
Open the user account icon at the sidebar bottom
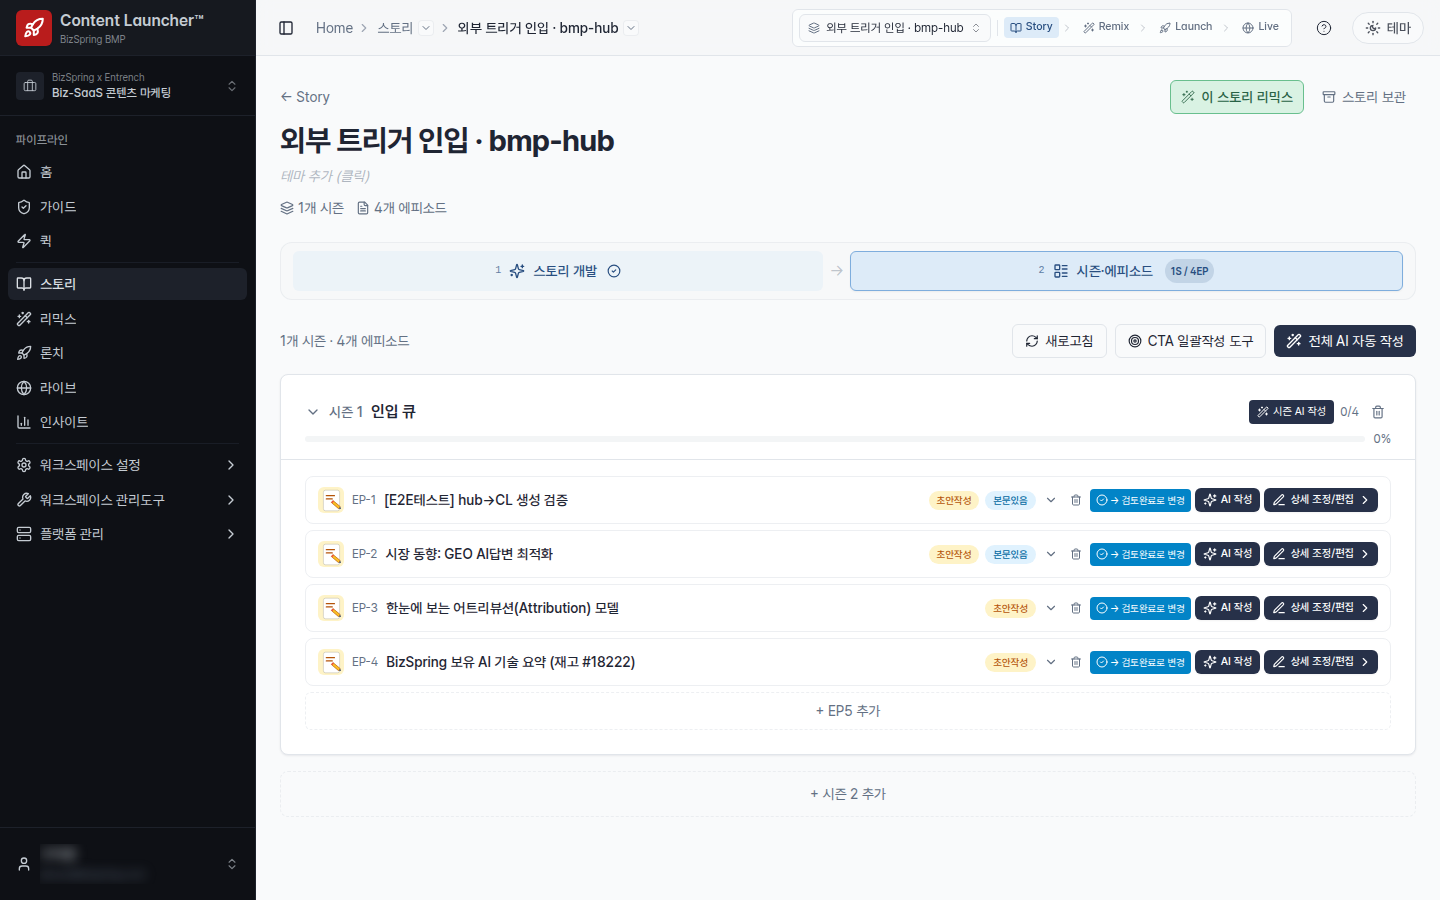24,864
